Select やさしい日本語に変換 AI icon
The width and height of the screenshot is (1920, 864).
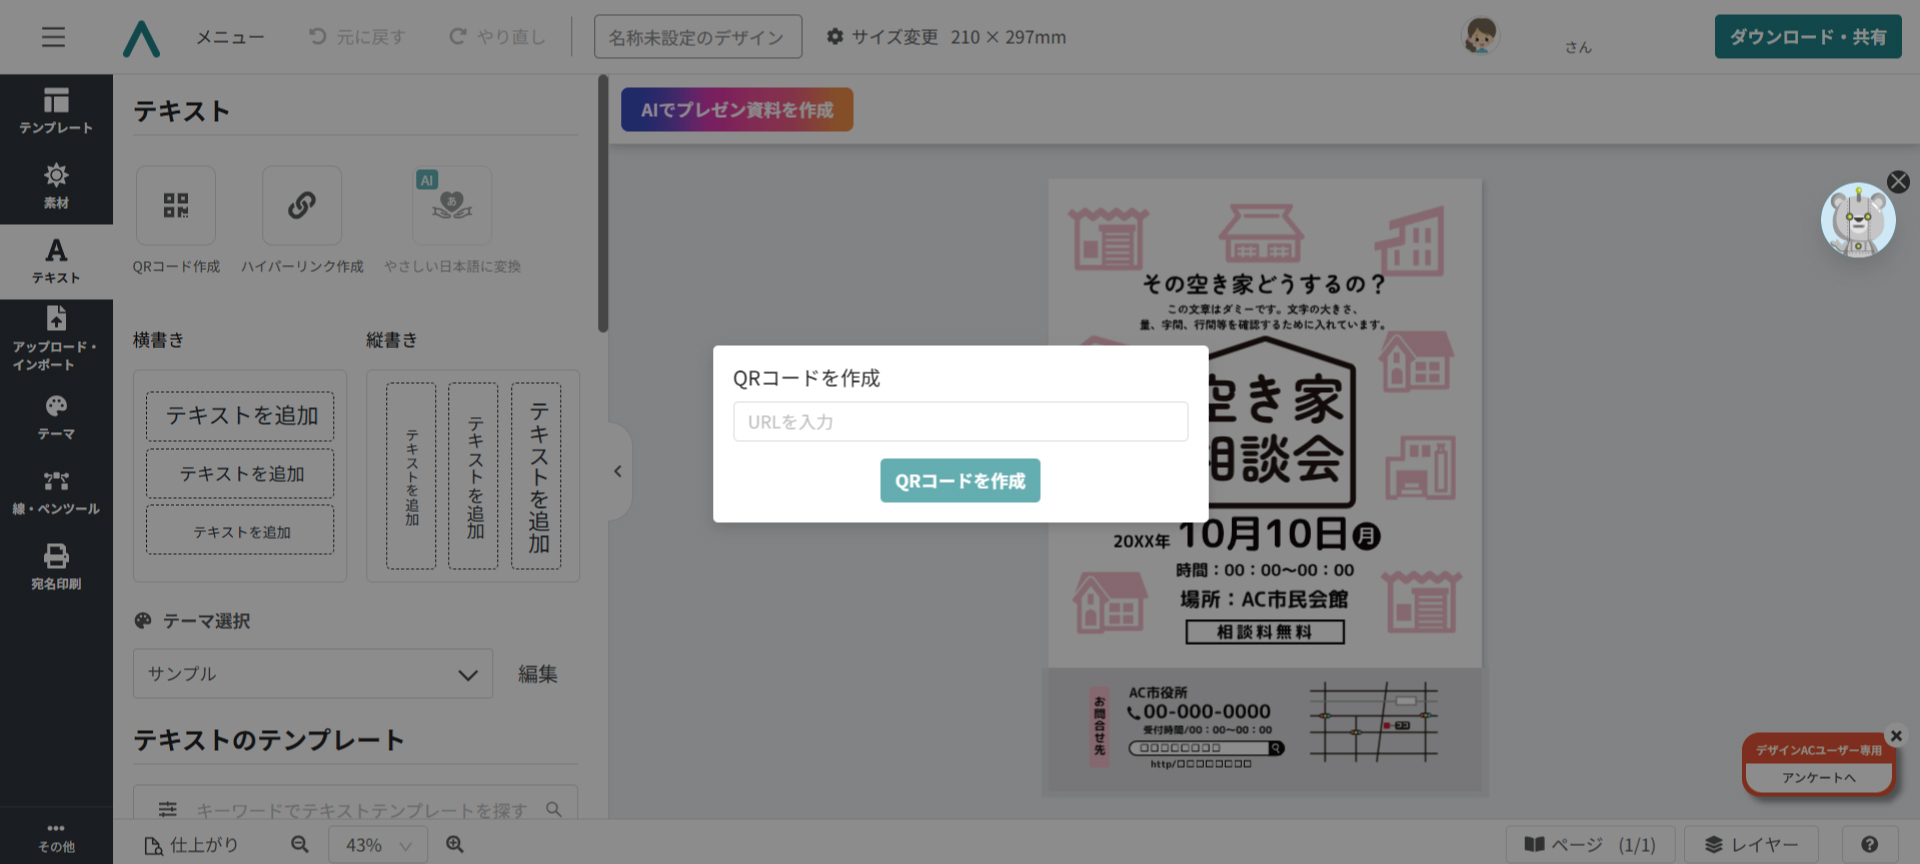[x=452, y=206]
